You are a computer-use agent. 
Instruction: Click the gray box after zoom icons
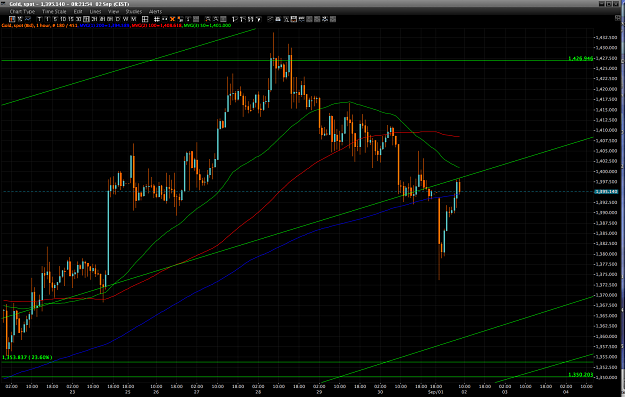coord(223,19)
